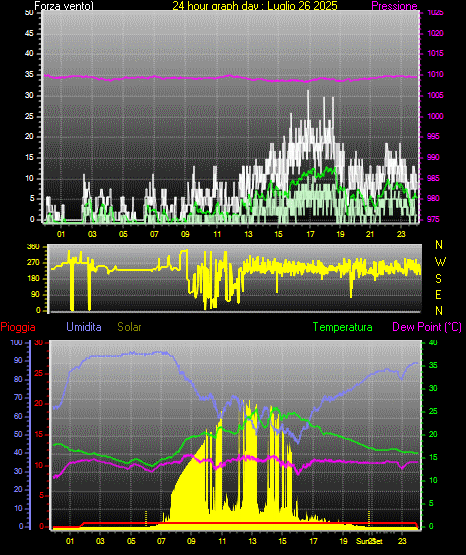Viewport: 466px width, 555px height.
Task: Select hour 09 under the wind force graph
Action: (185, 234)
